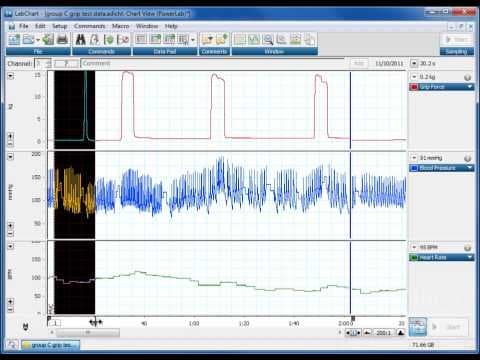Click the Notebook toolbar icon

[310, 40]
